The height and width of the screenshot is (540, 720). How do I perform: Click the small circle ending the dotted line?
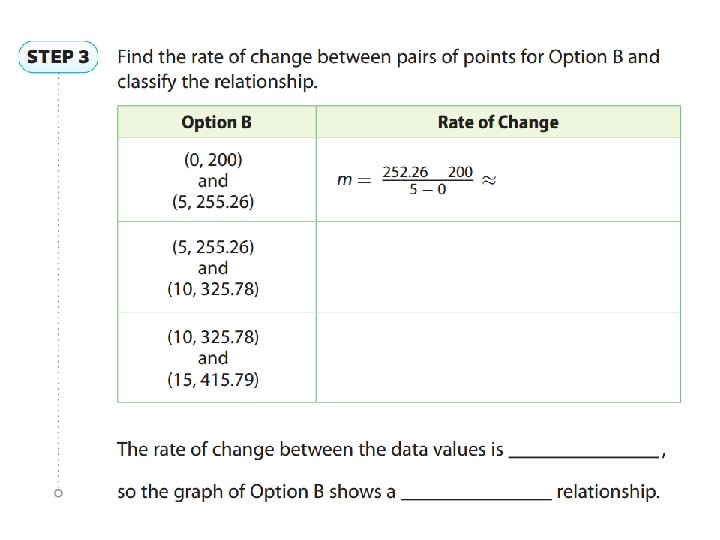[x=59, y=493]
